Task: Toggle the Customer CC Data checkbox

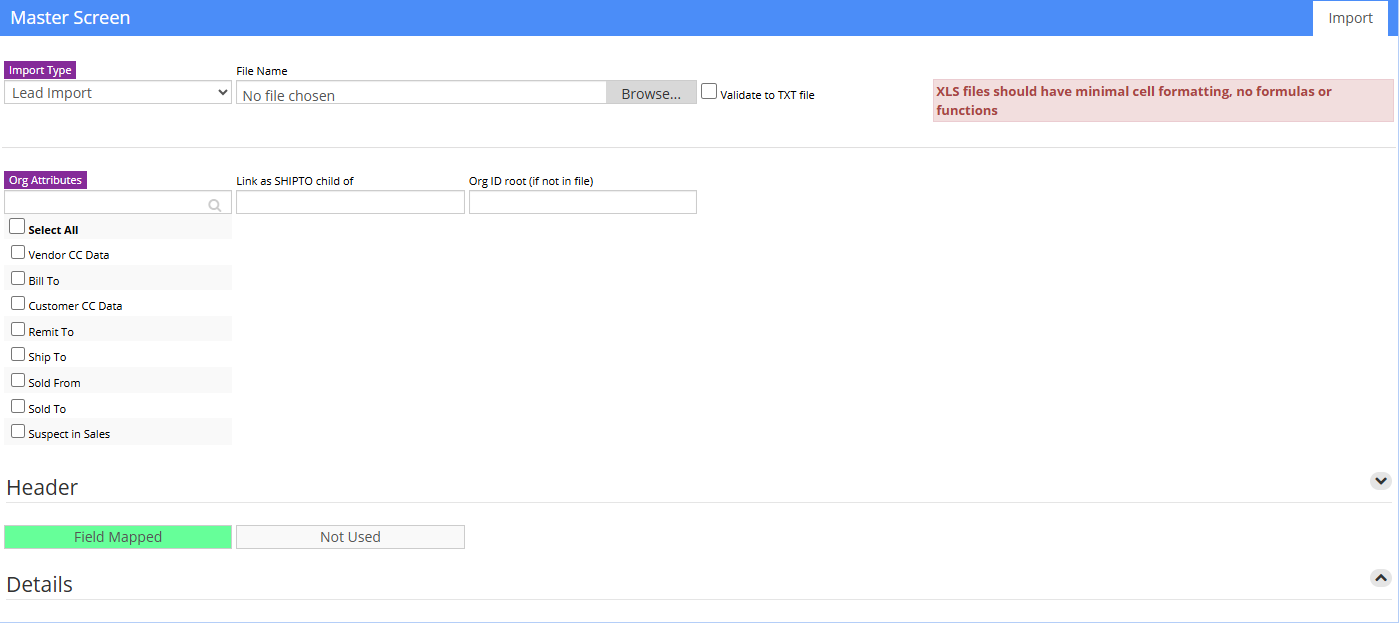Action: pos(18,303)
